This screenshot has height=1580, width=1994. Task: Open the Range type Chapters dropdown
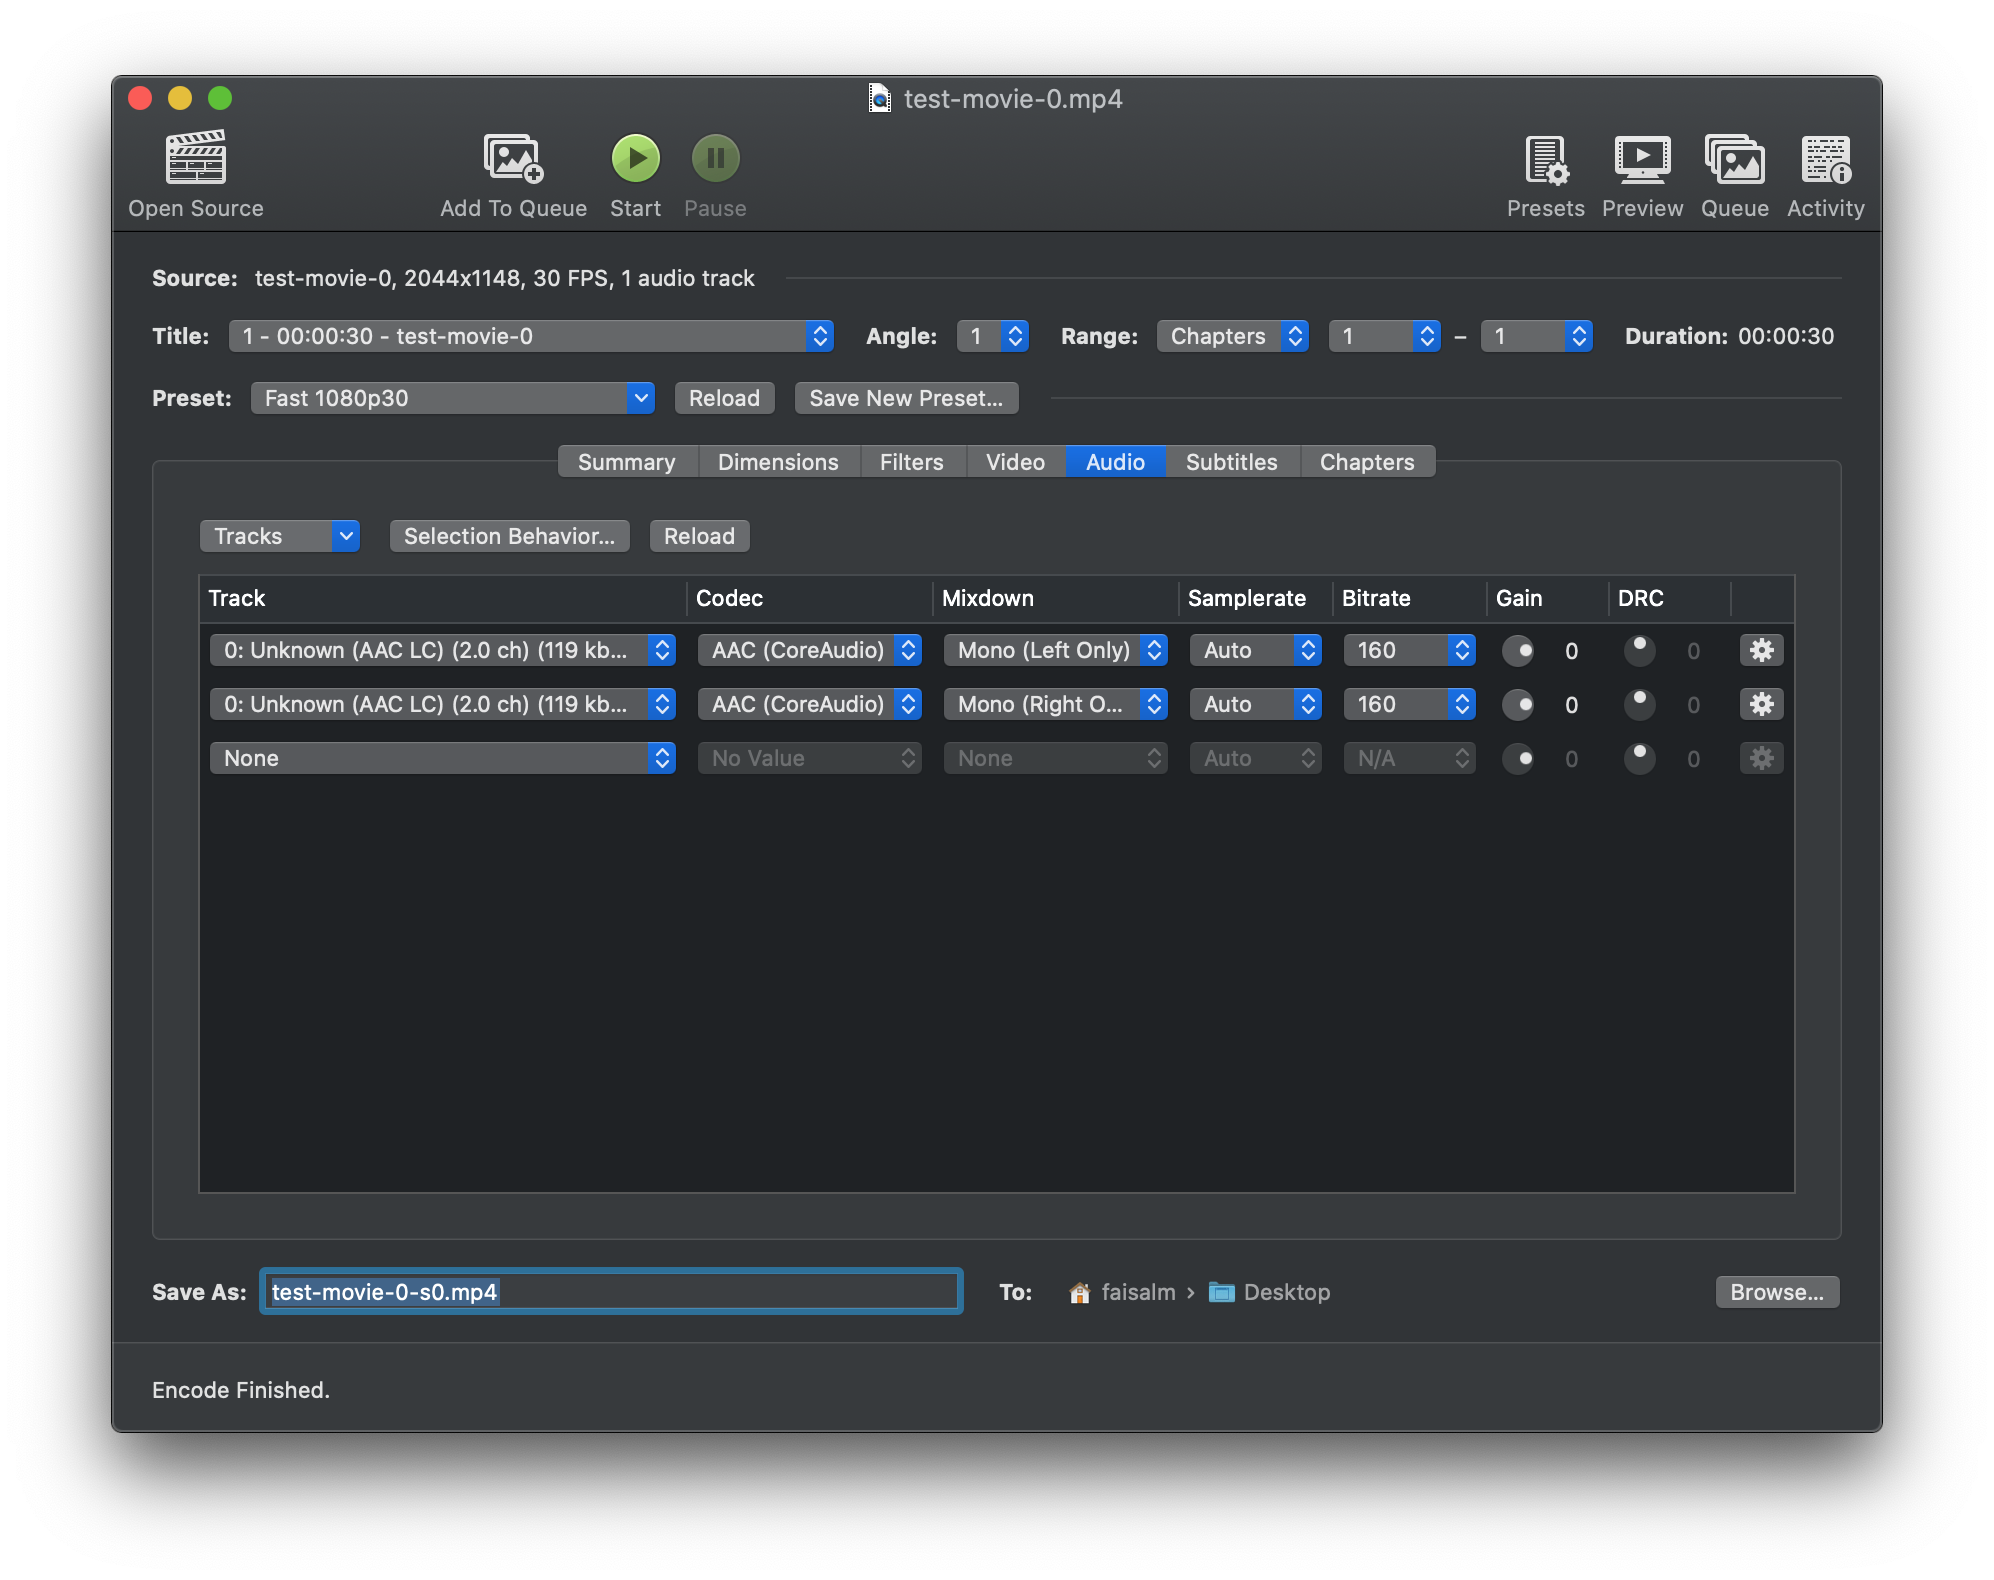(1232, 336)
